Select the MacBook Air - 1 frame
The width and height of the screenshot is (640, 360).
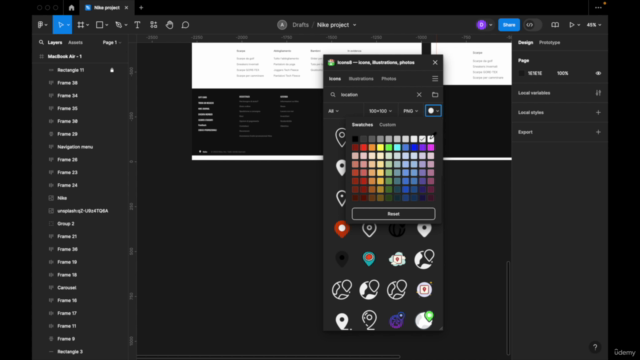pos(64,56)
